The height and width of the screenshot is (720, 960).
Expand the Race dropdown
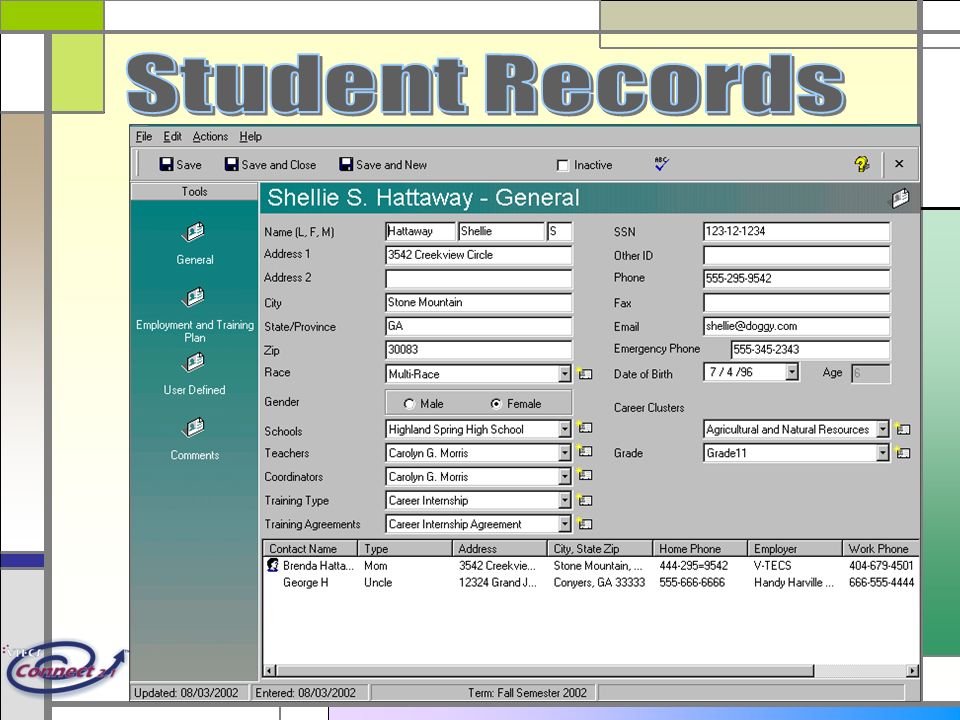(564, 373)
